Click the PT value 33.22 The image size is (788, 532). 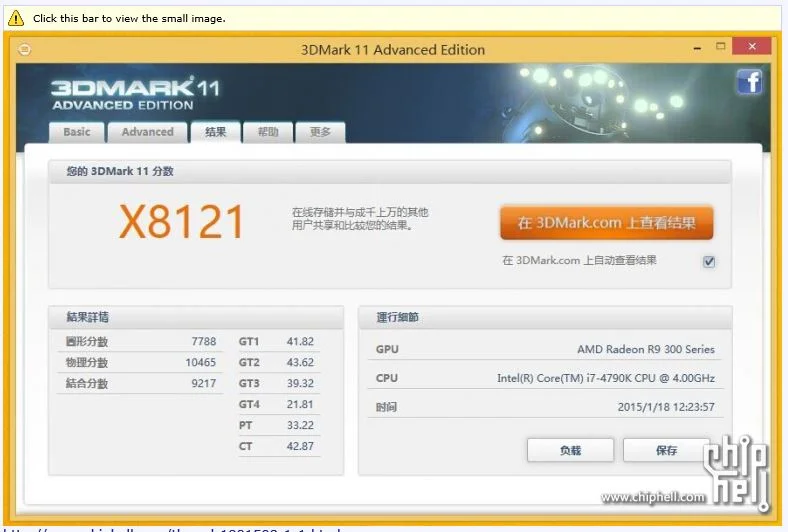click(x=300, y=425)
